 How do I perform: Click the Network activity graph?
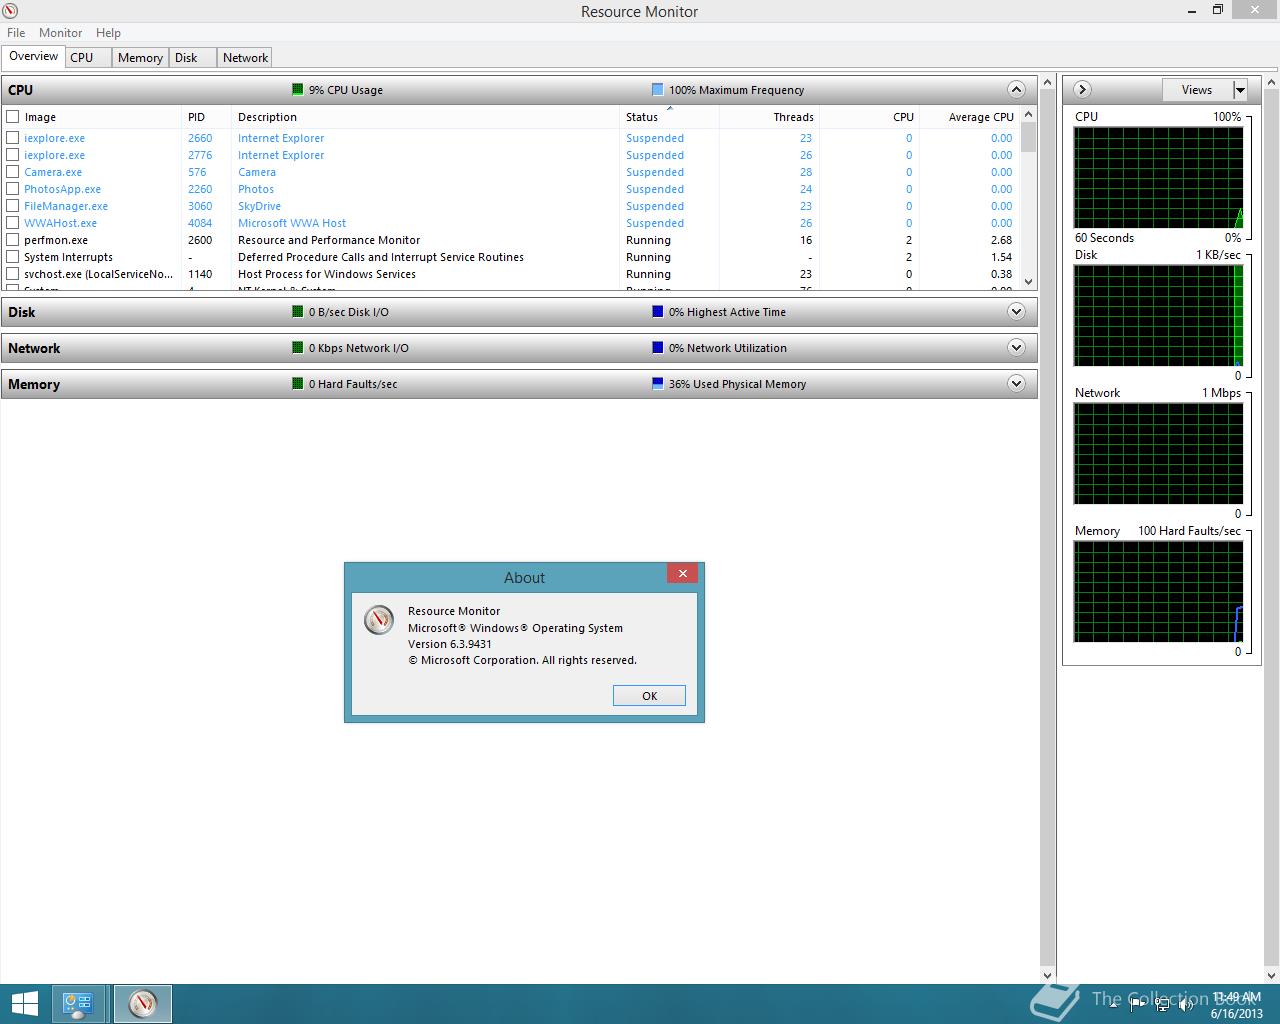[1159, 454]
